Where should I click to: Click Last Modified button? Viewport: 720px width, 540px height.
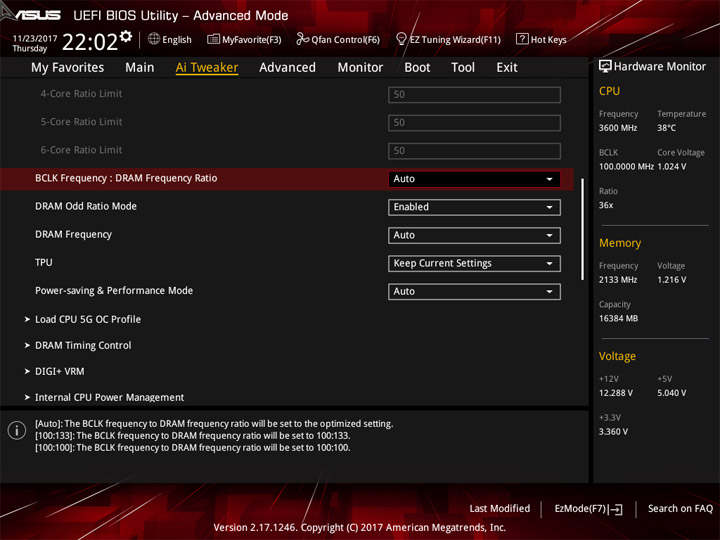point(500,509)
